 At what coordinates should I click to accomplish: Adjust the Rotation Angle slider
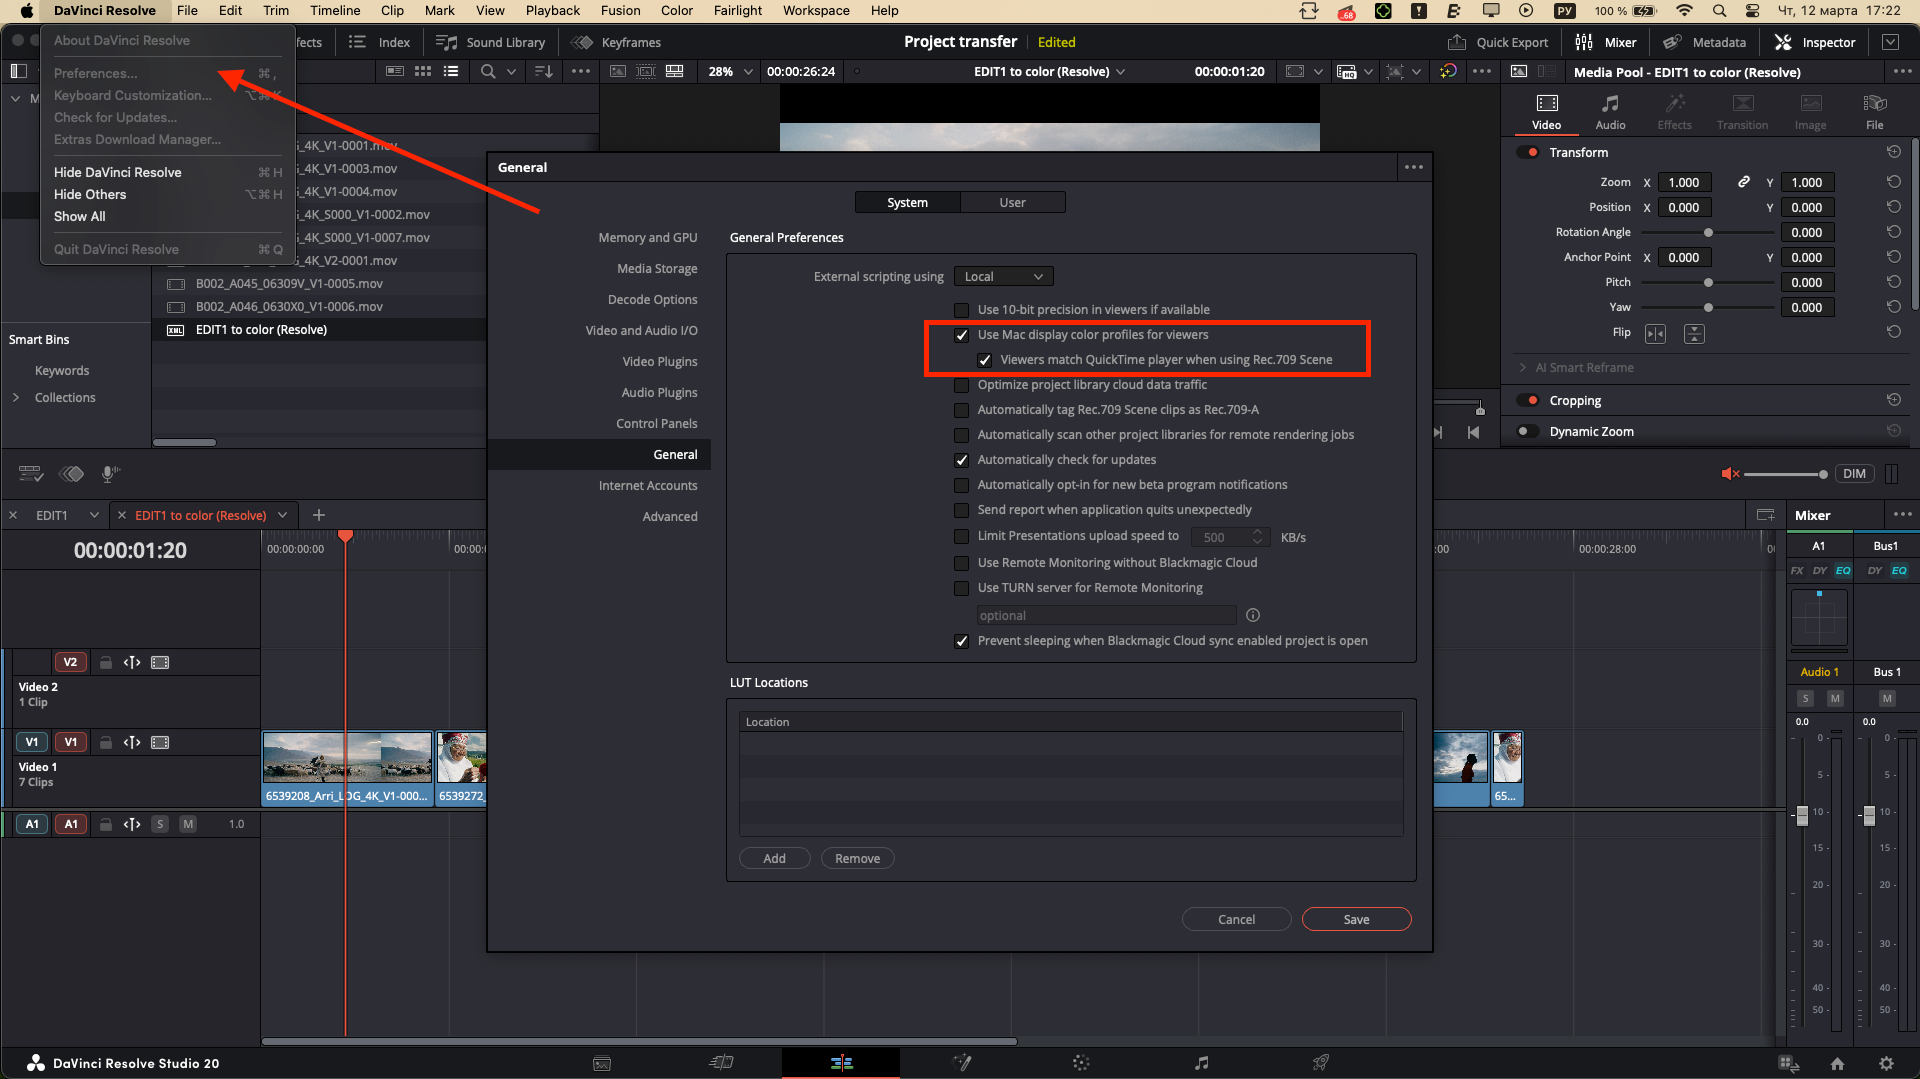click(x=1708, y=232)
